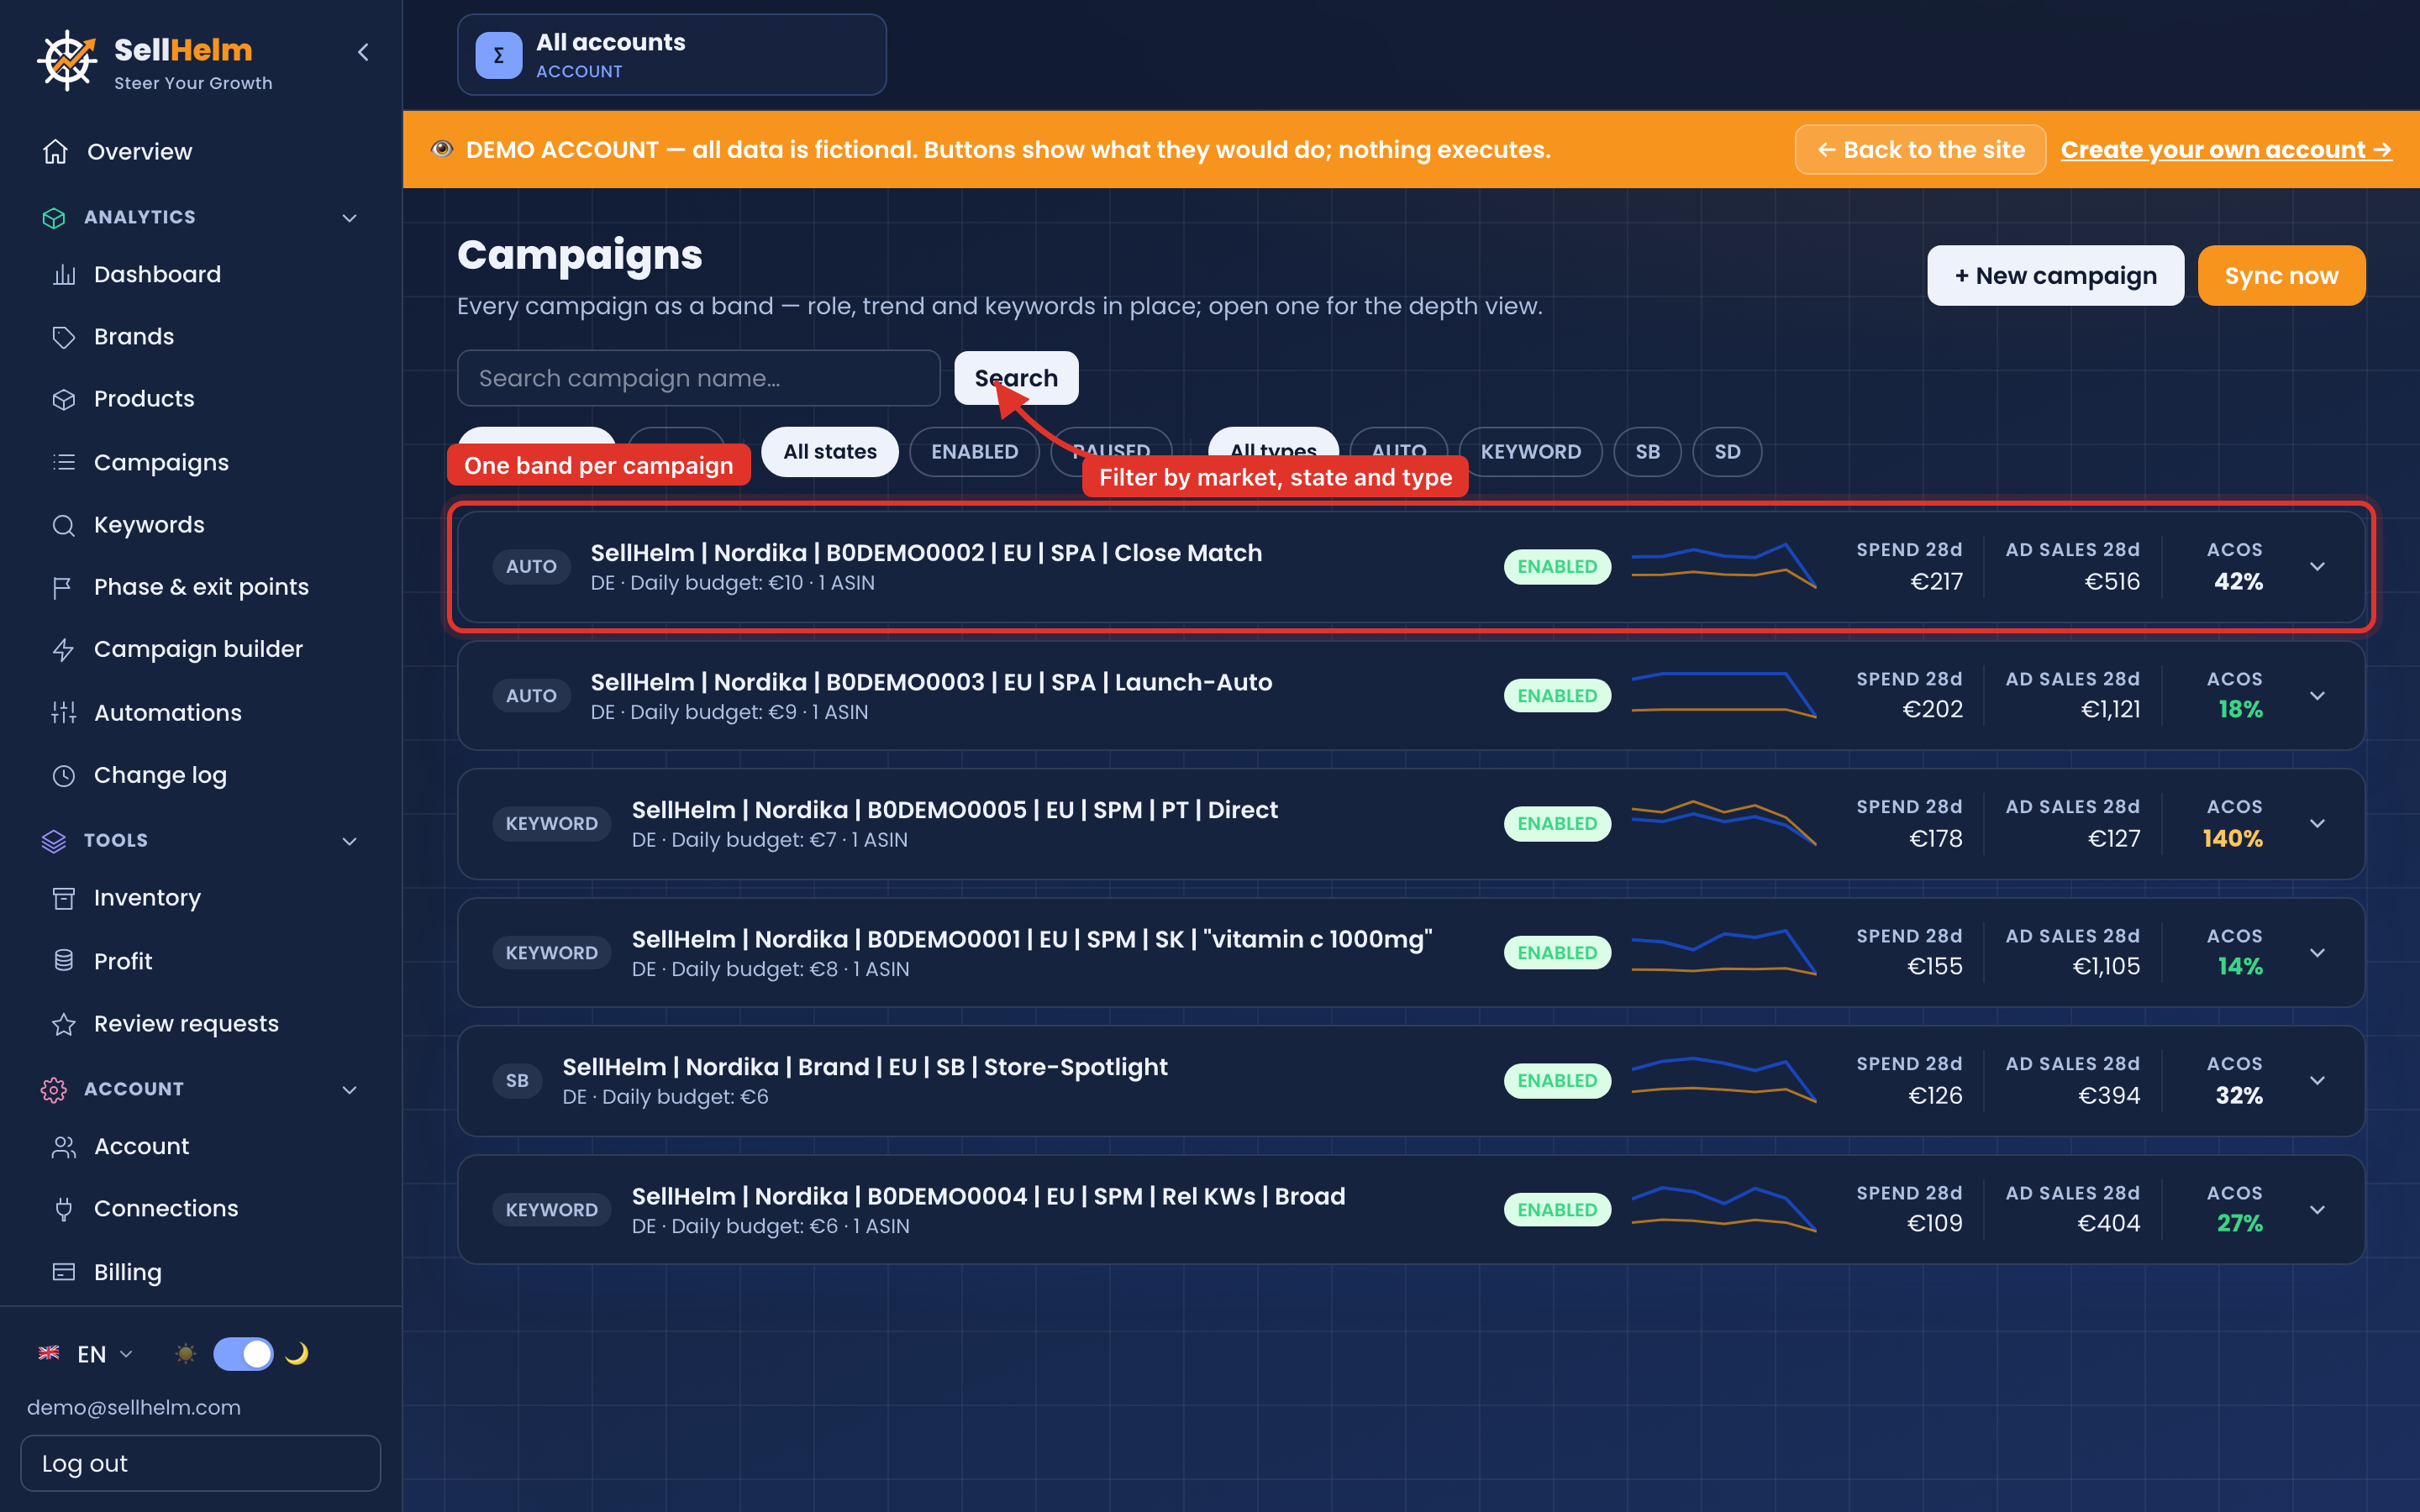
Task: Click the sigma icon in All accounts
Action: 499,55
